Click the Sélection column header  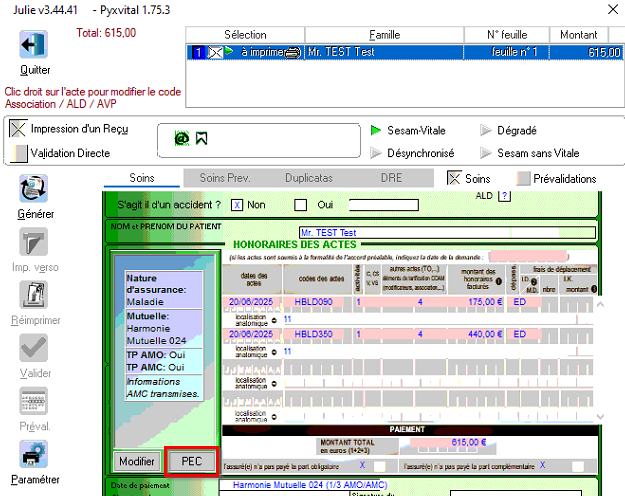pyautogui.click(x=245, y=35)
